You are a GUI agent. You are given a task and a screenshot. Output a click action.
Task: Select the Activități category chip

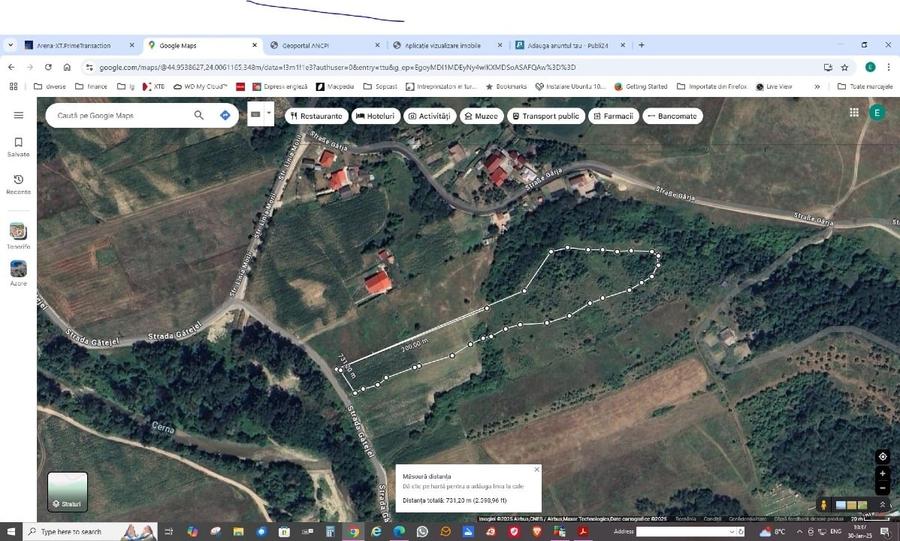point(429,116)
